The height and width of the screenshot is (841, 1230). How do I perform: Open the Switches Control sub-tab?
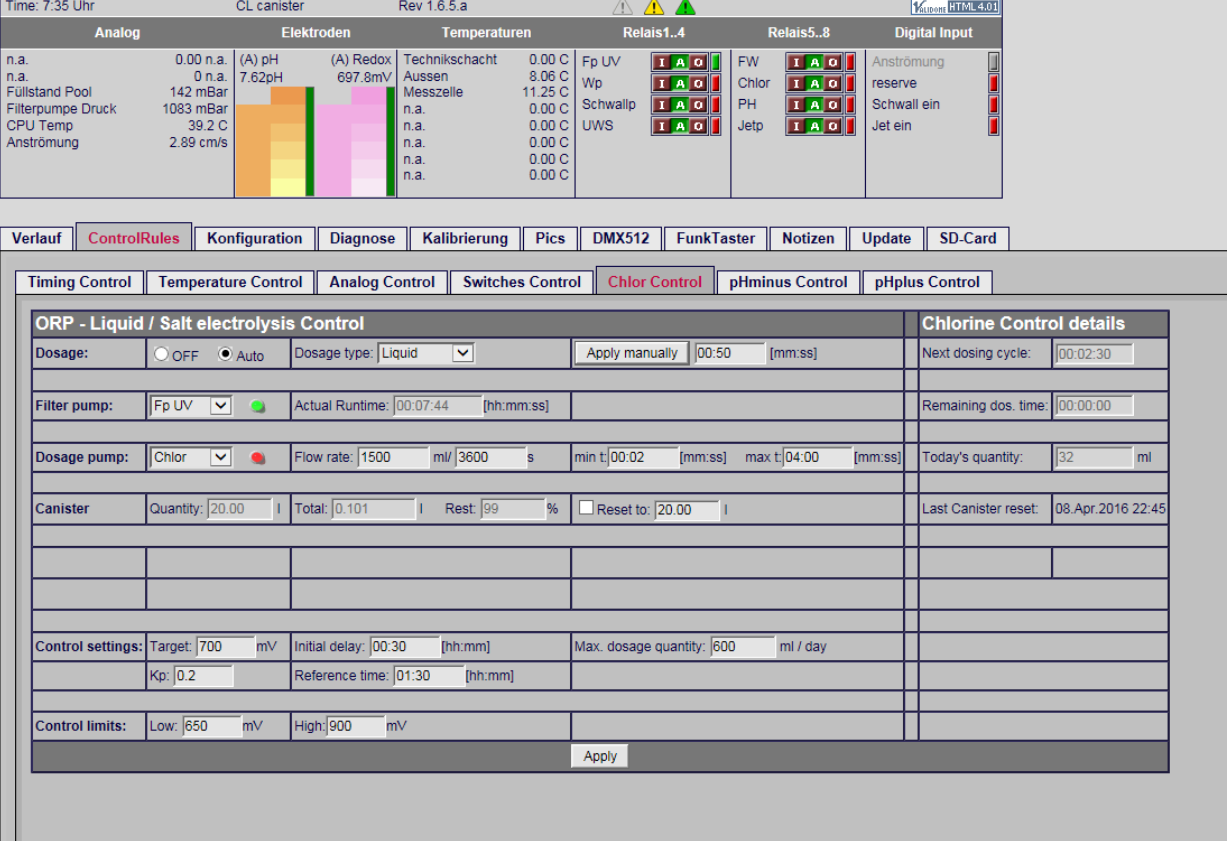(x=521, y=282)
